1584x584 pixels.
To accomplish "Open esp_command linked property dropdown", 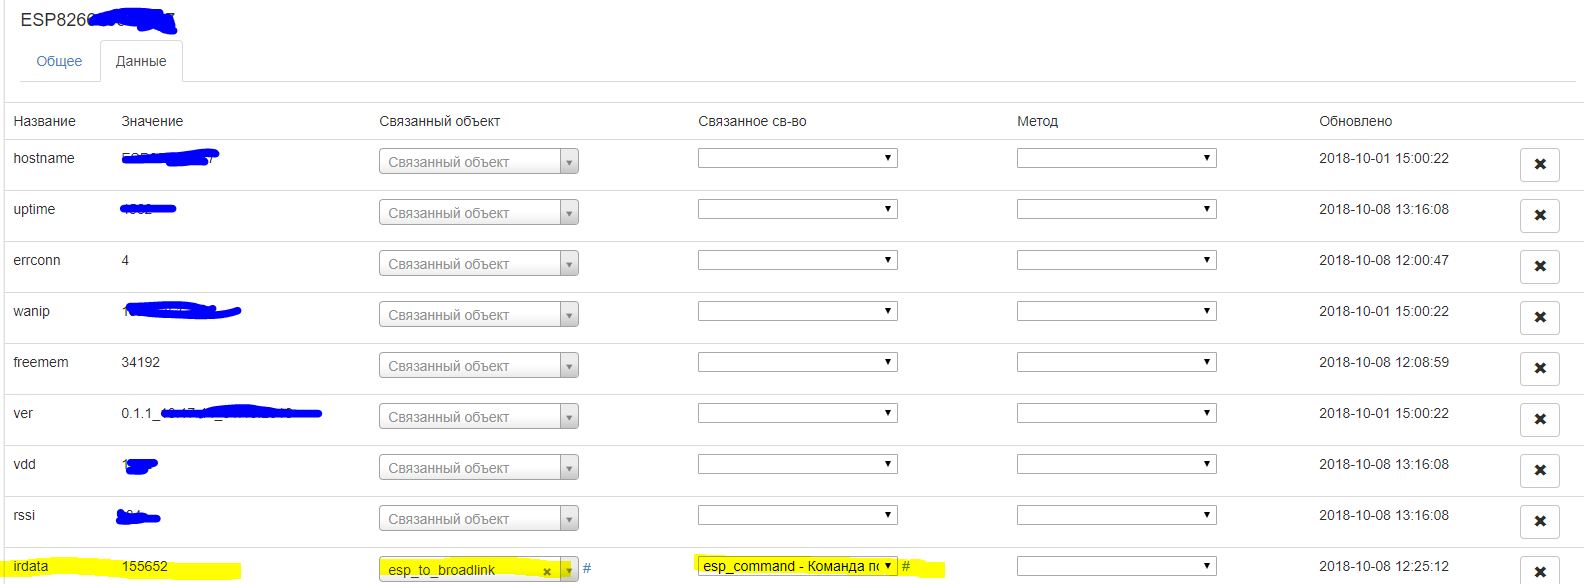I will point(797,566).
